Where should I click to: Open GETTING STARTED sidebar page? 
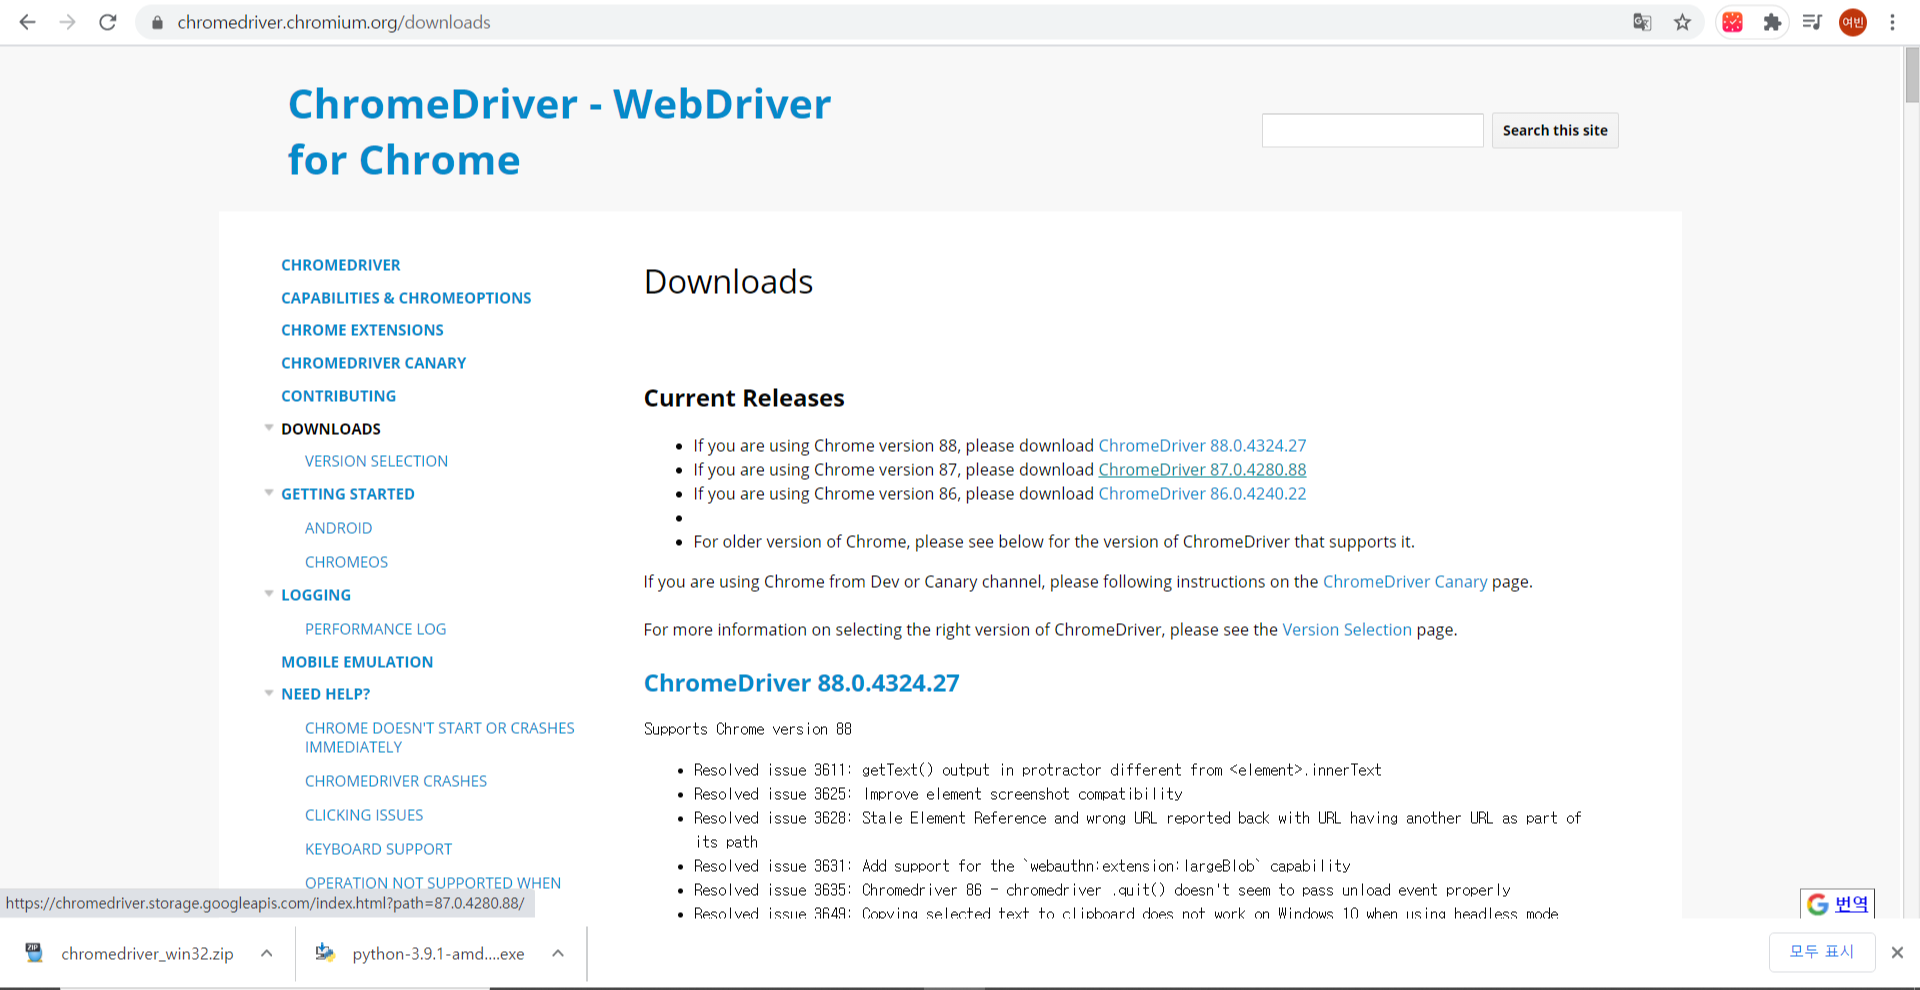pyautogui.click(x=347, y=494)
